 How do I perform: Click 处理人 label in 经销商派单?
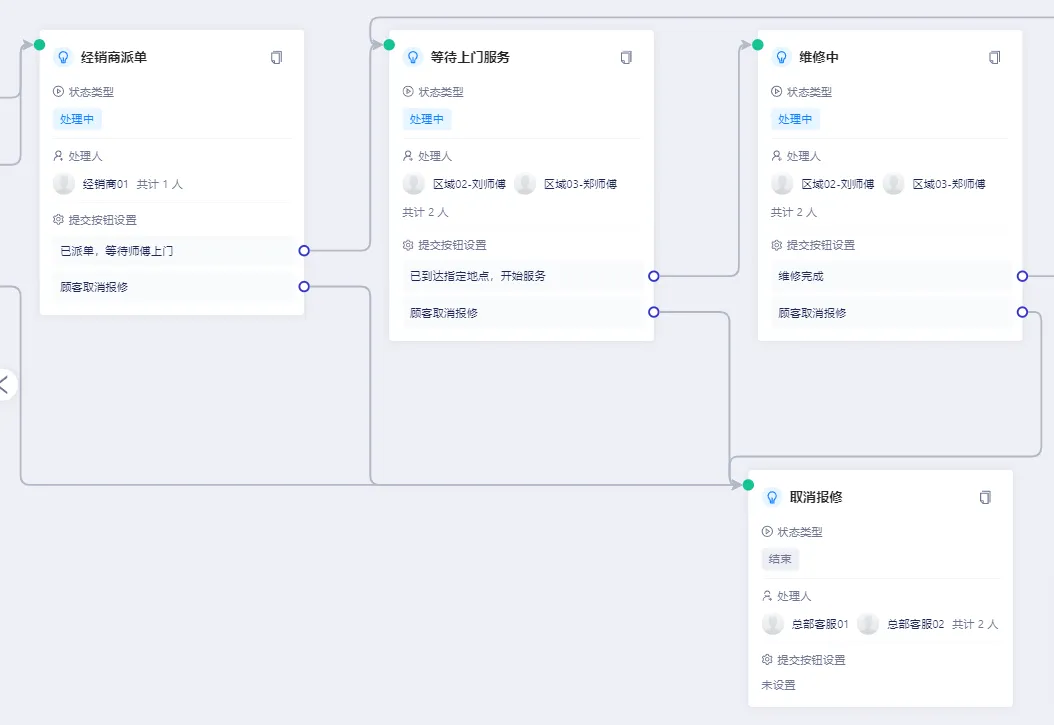tap(85, 156)
